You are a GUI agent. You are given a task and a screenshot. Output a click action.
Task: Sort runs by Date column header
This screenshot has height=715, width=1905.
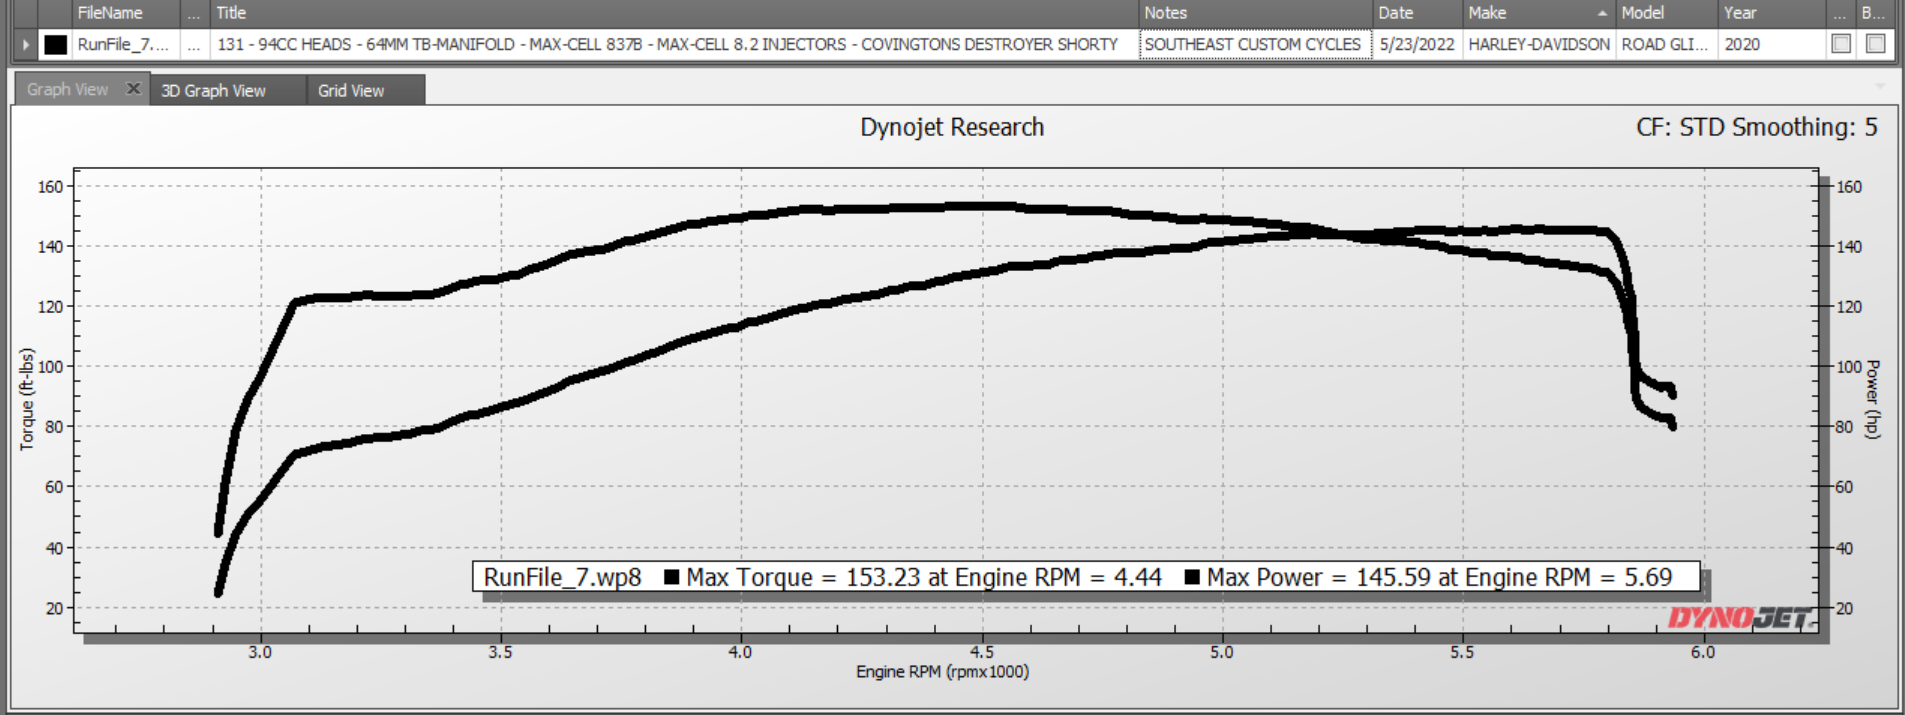pos(1417,13)
